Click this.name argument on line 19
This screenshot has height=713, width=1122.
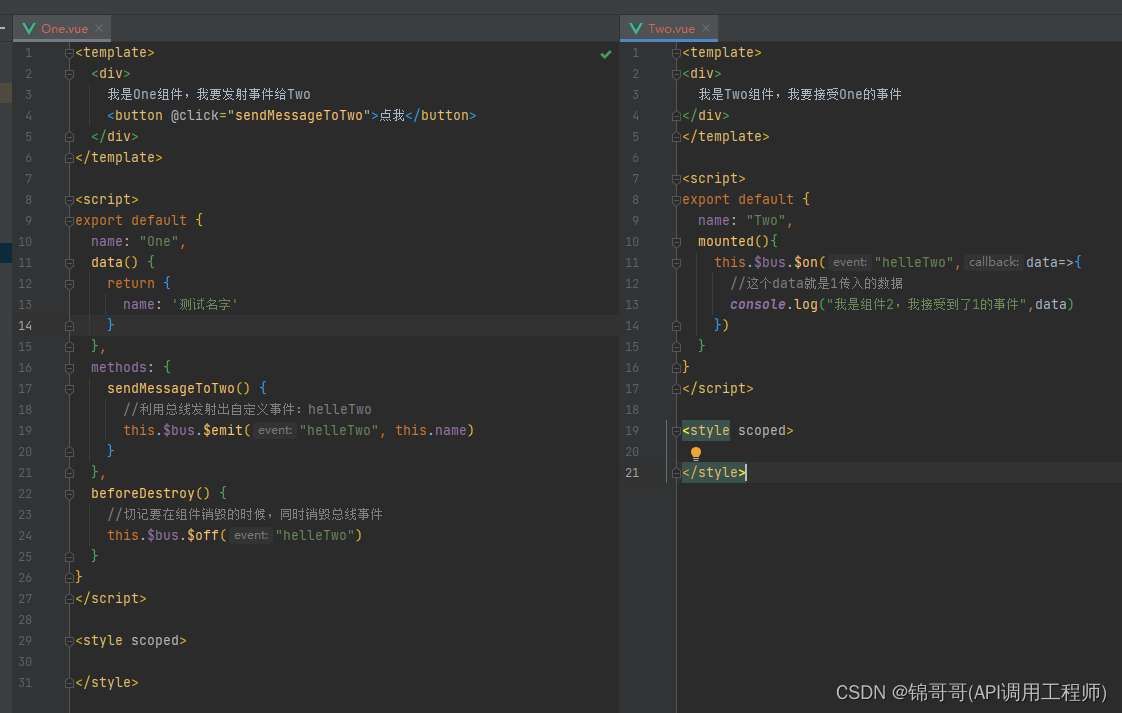point(431,430)
